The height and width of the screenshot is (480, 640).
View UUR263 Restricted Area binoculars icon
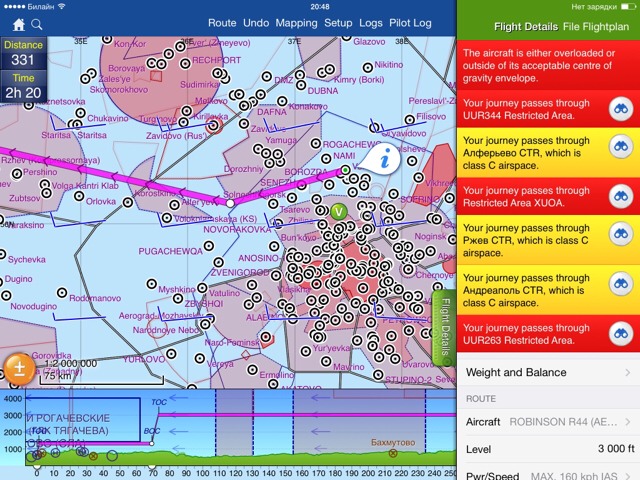click(x=620, y=334)
